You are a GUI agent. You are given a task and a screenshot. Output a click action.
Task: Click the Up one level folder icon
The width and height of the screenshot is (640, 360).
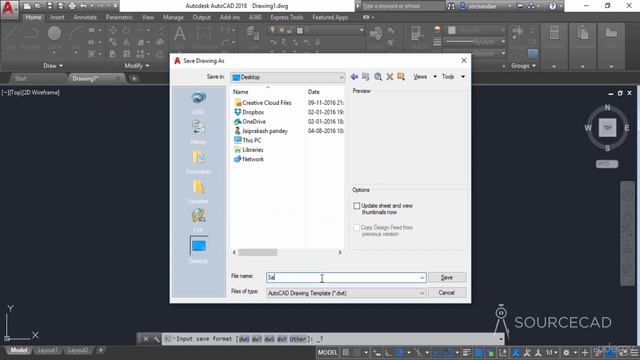pyautogui.click(x=366, y=77)
